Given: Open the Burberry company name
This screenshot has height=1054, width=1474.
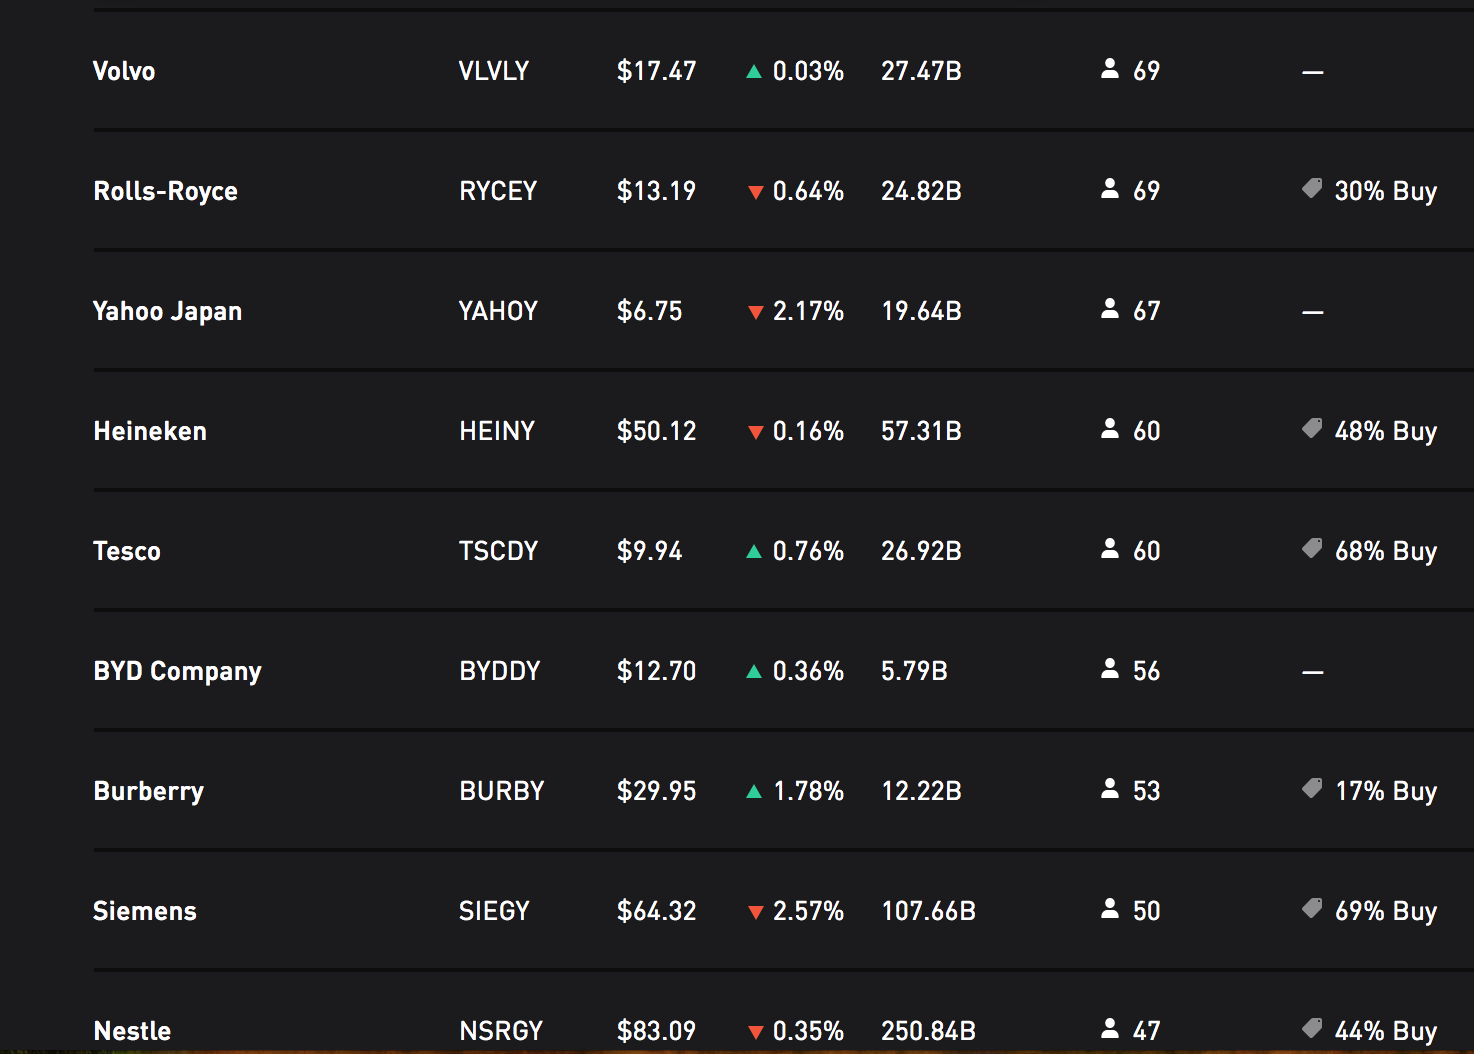Looking at the screenshot, I should 148,791.
